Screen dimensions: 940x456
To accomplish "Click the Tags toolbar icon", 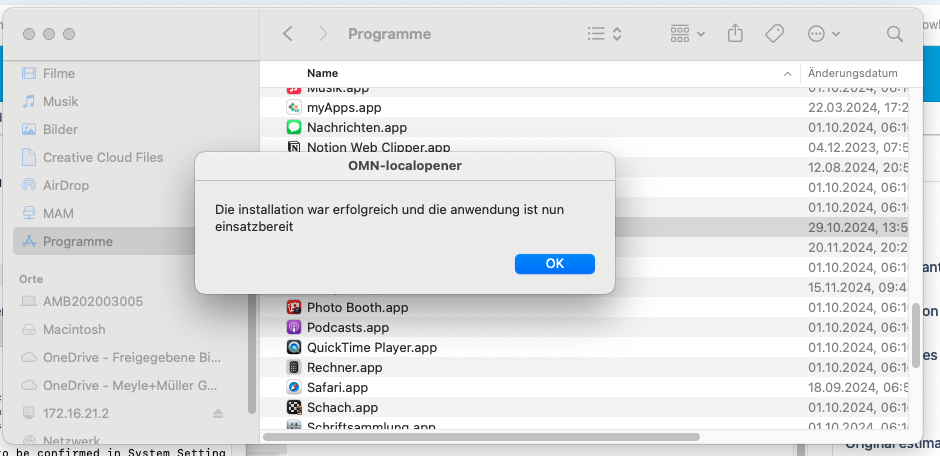I will (x=774, y=34).
